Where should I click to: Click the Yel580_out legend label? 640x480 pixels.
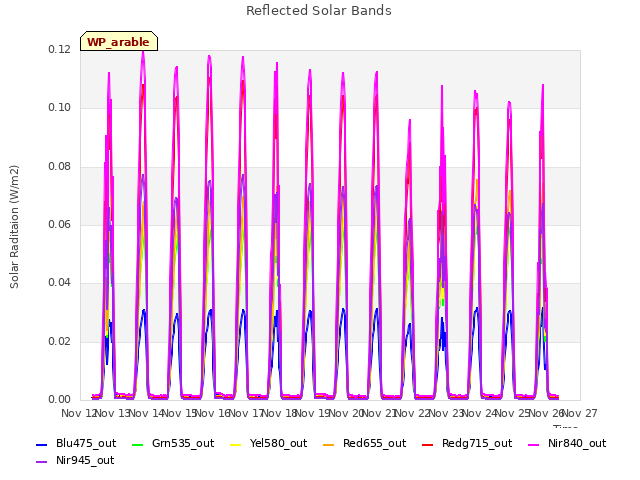tap(278, 443)
